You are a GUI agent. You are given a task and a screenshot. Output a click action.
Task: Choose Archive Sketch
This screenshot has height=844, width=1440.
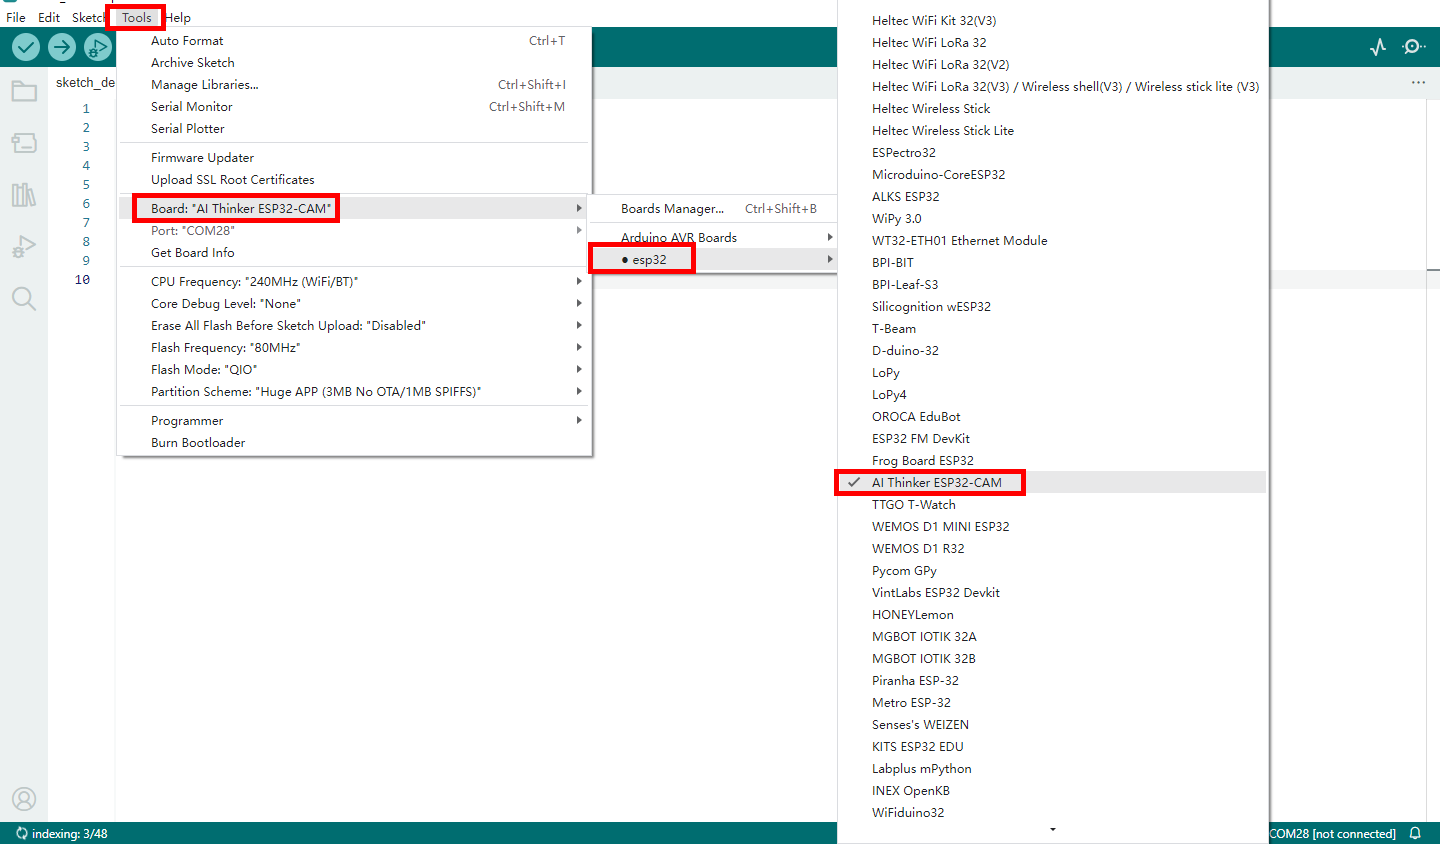click(355, 63)
